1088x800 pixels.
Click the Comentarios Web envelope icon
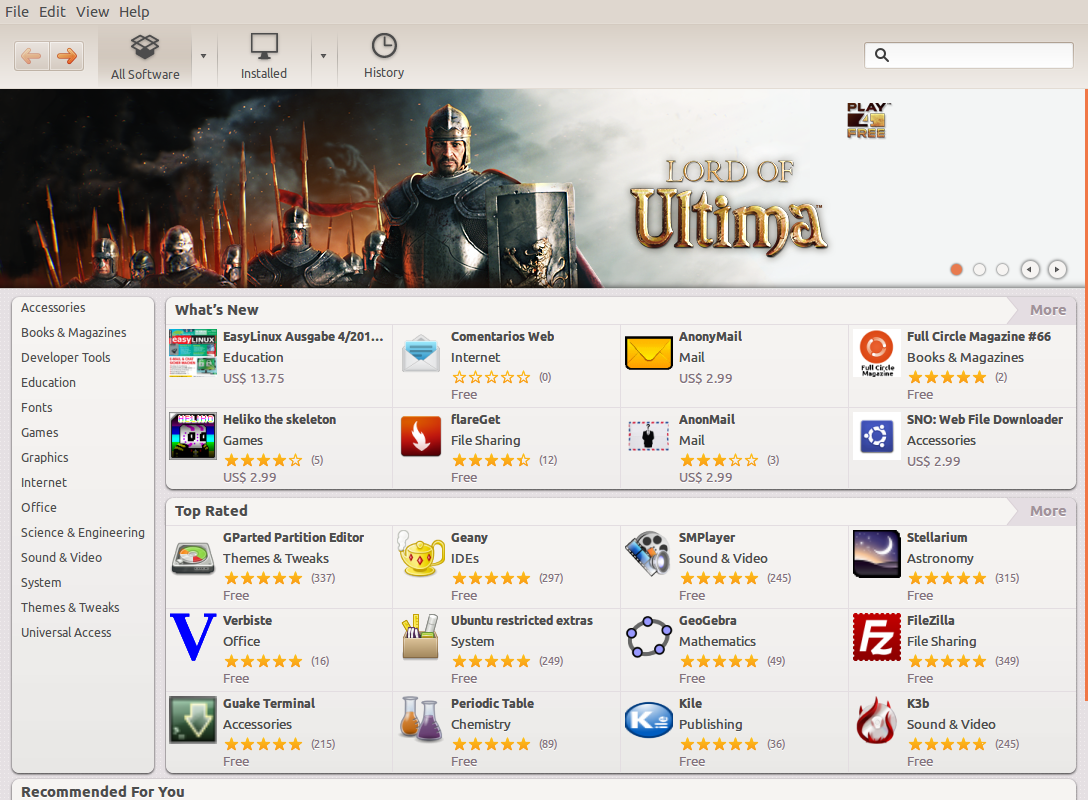coord(421,353)
